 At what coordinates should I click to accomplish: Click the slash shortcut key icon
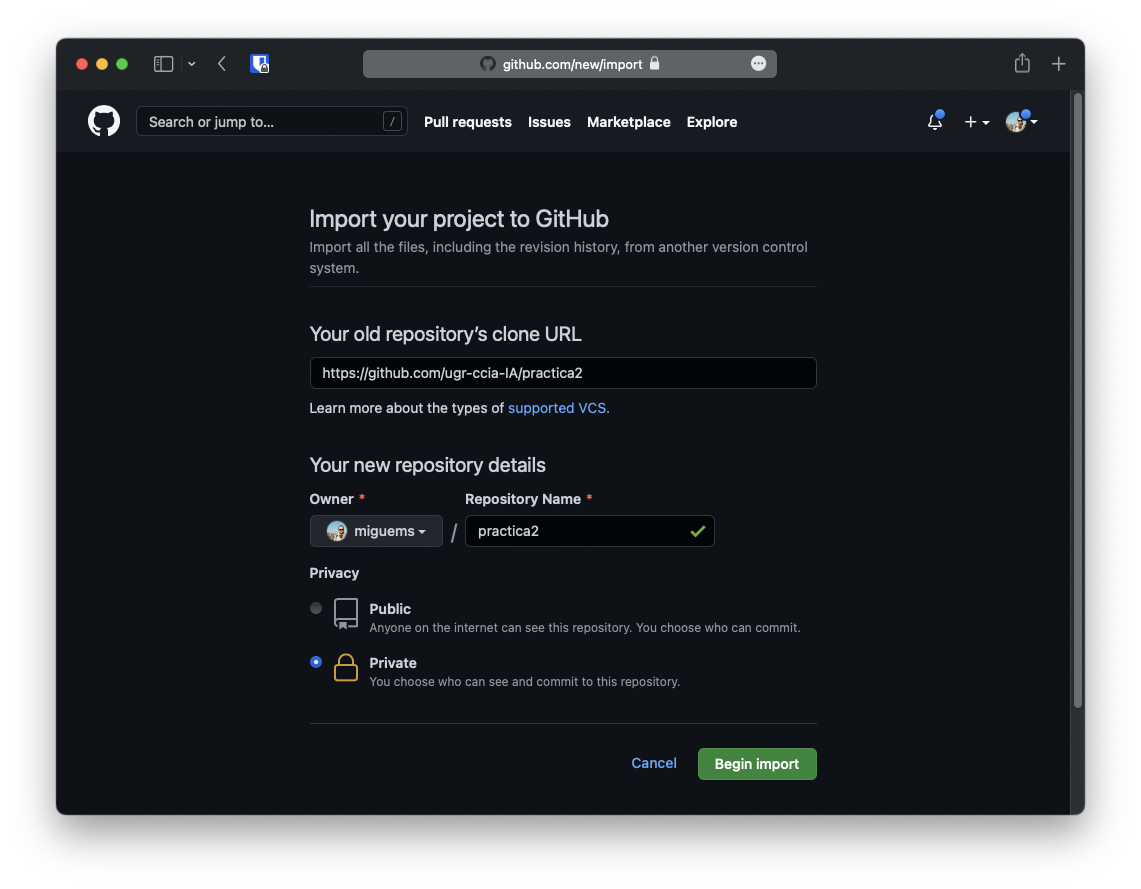[392, 121]
